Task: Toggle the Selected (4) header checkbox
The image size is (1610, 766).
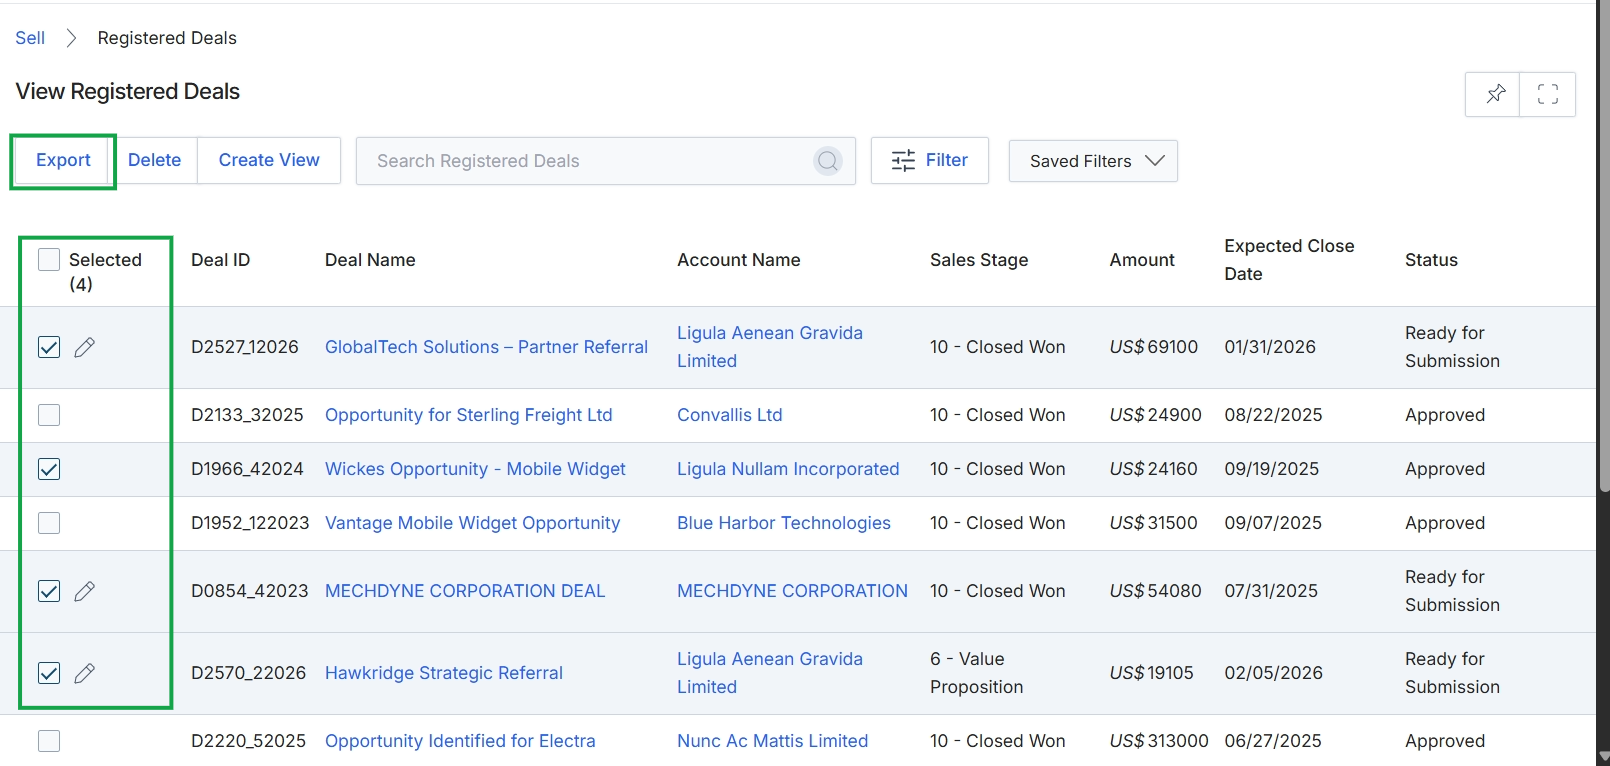Action: tap(49, 260)
